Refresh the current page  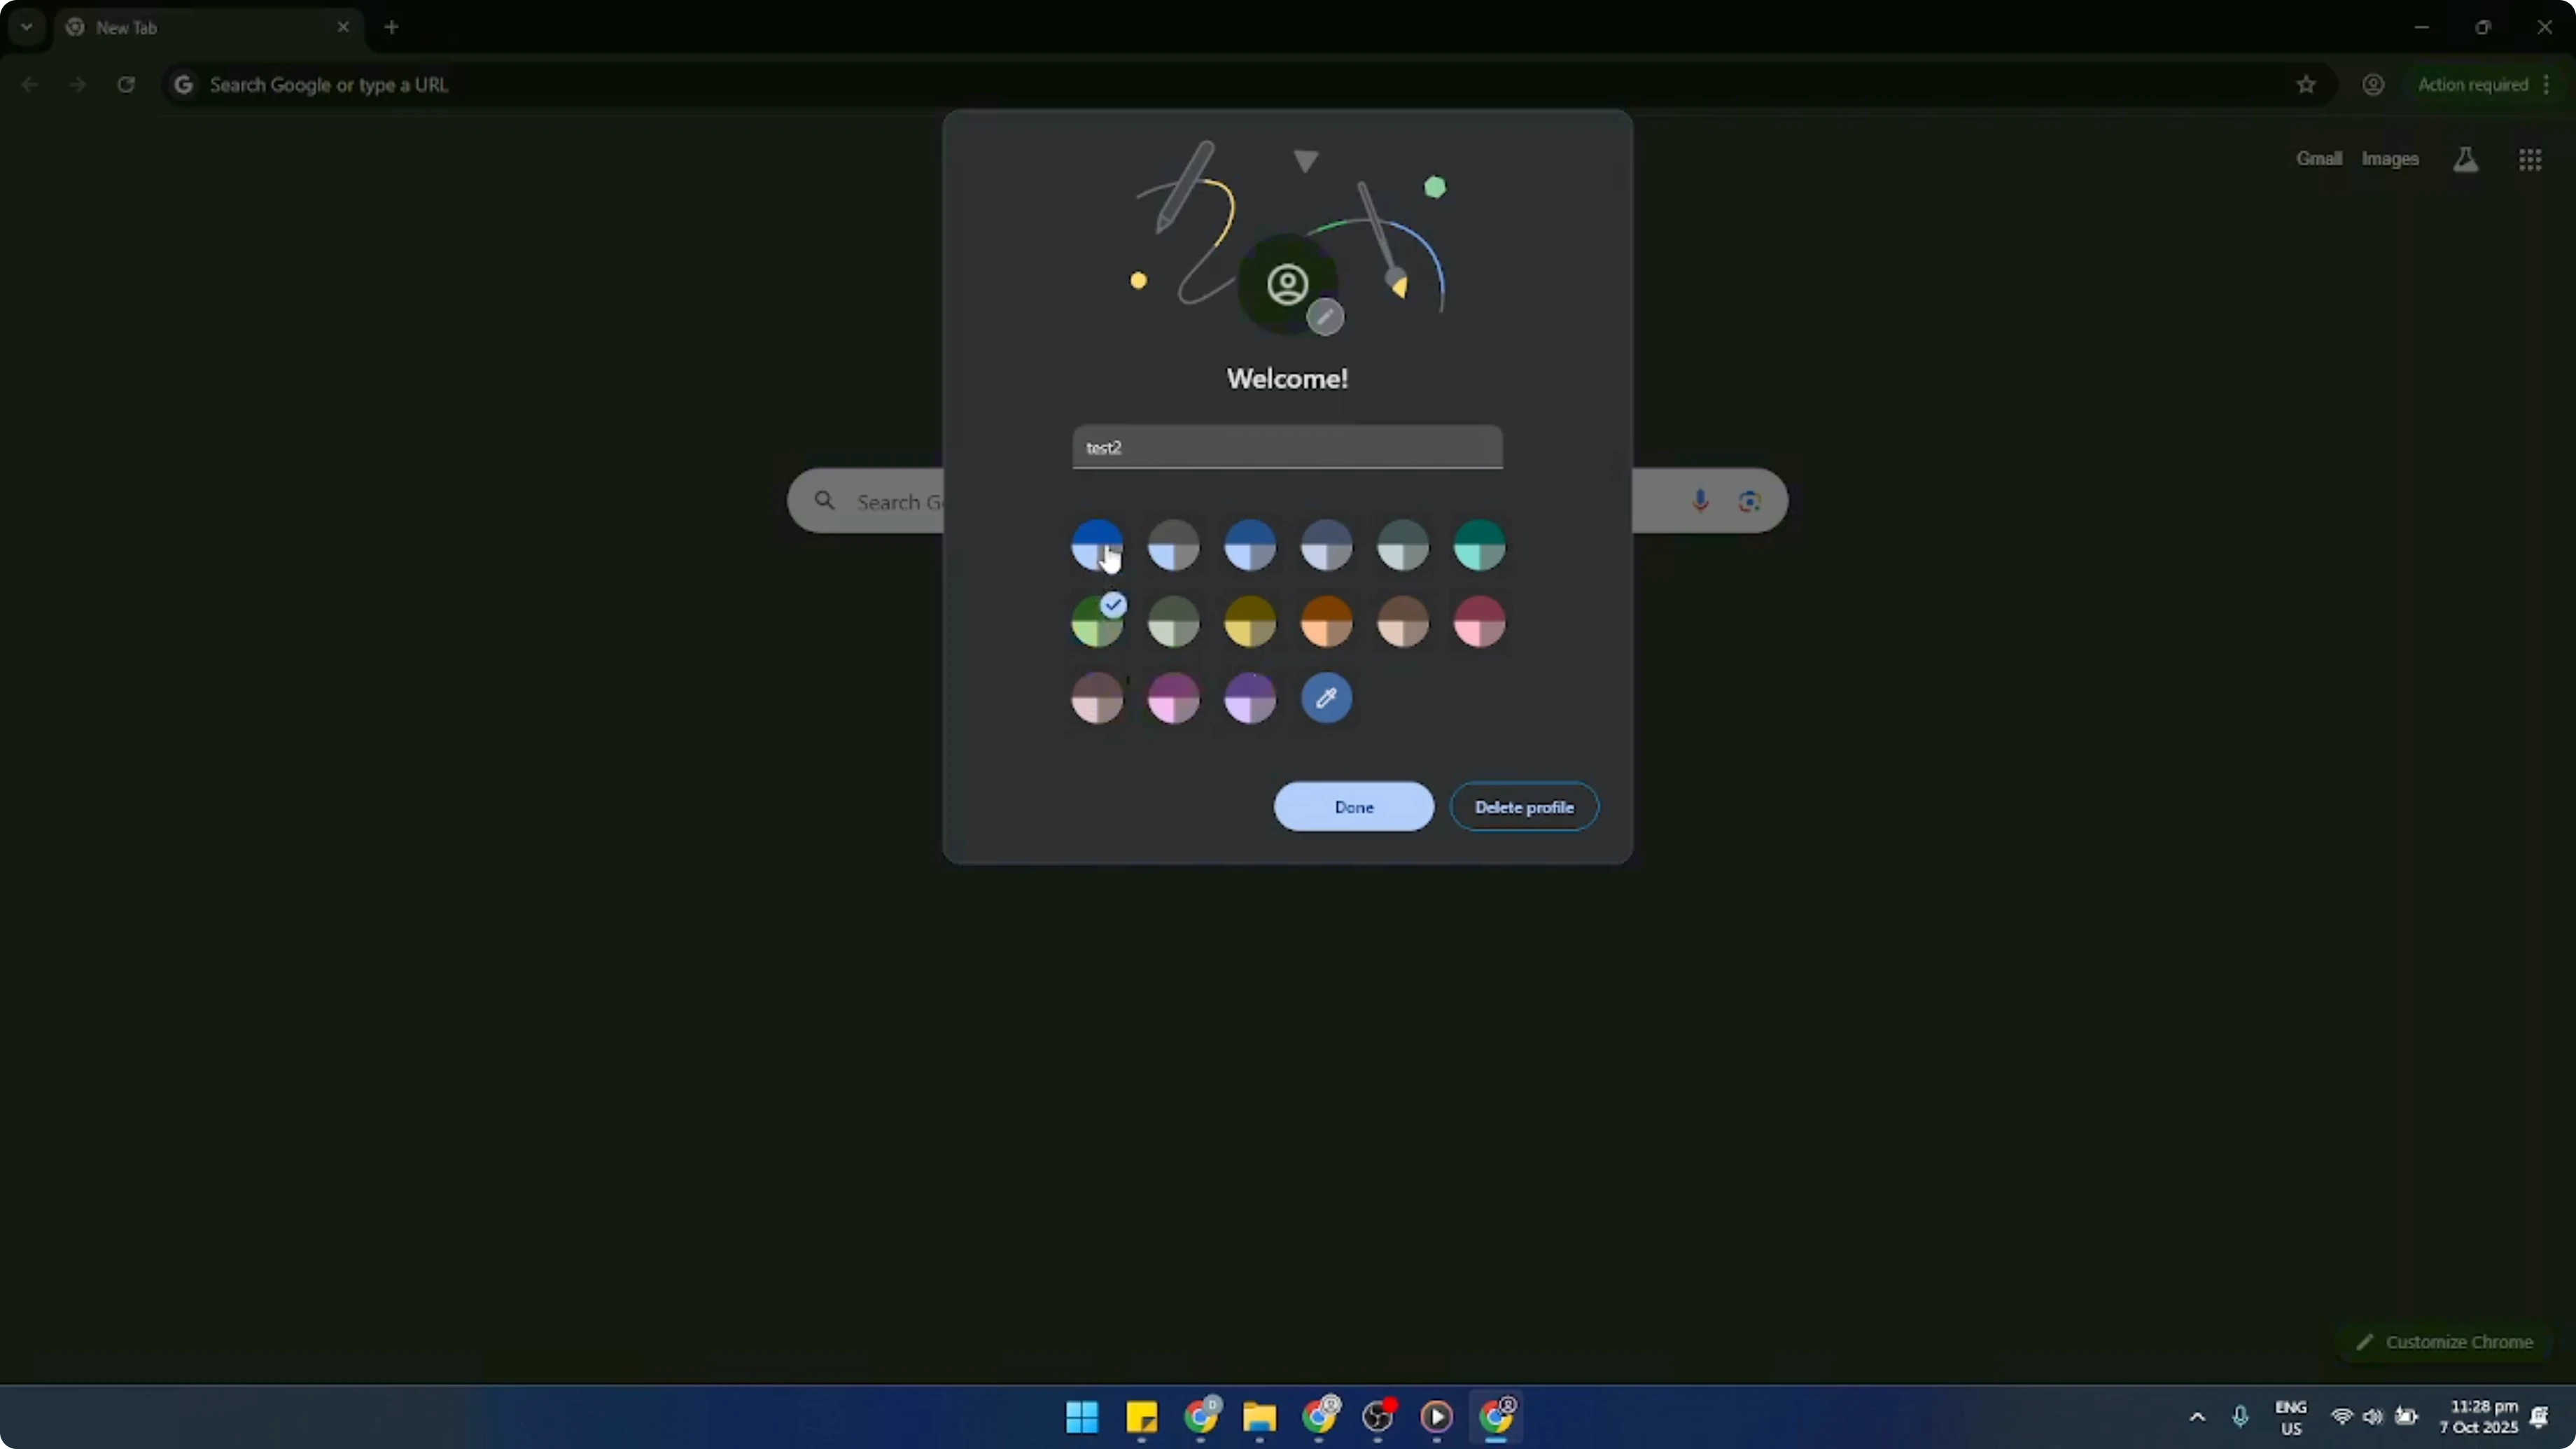click(126, 85)
